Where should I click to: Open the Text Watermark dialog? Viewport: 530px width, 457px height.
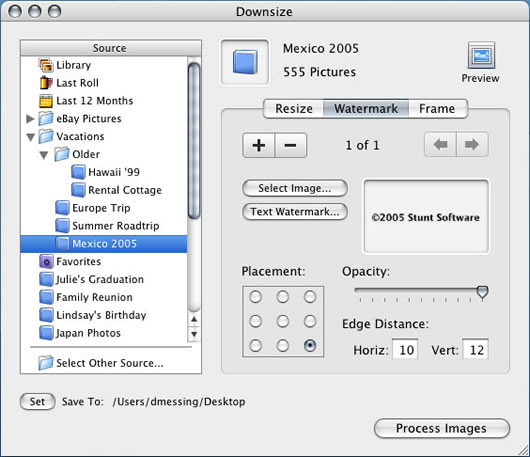tap(295, 212)
